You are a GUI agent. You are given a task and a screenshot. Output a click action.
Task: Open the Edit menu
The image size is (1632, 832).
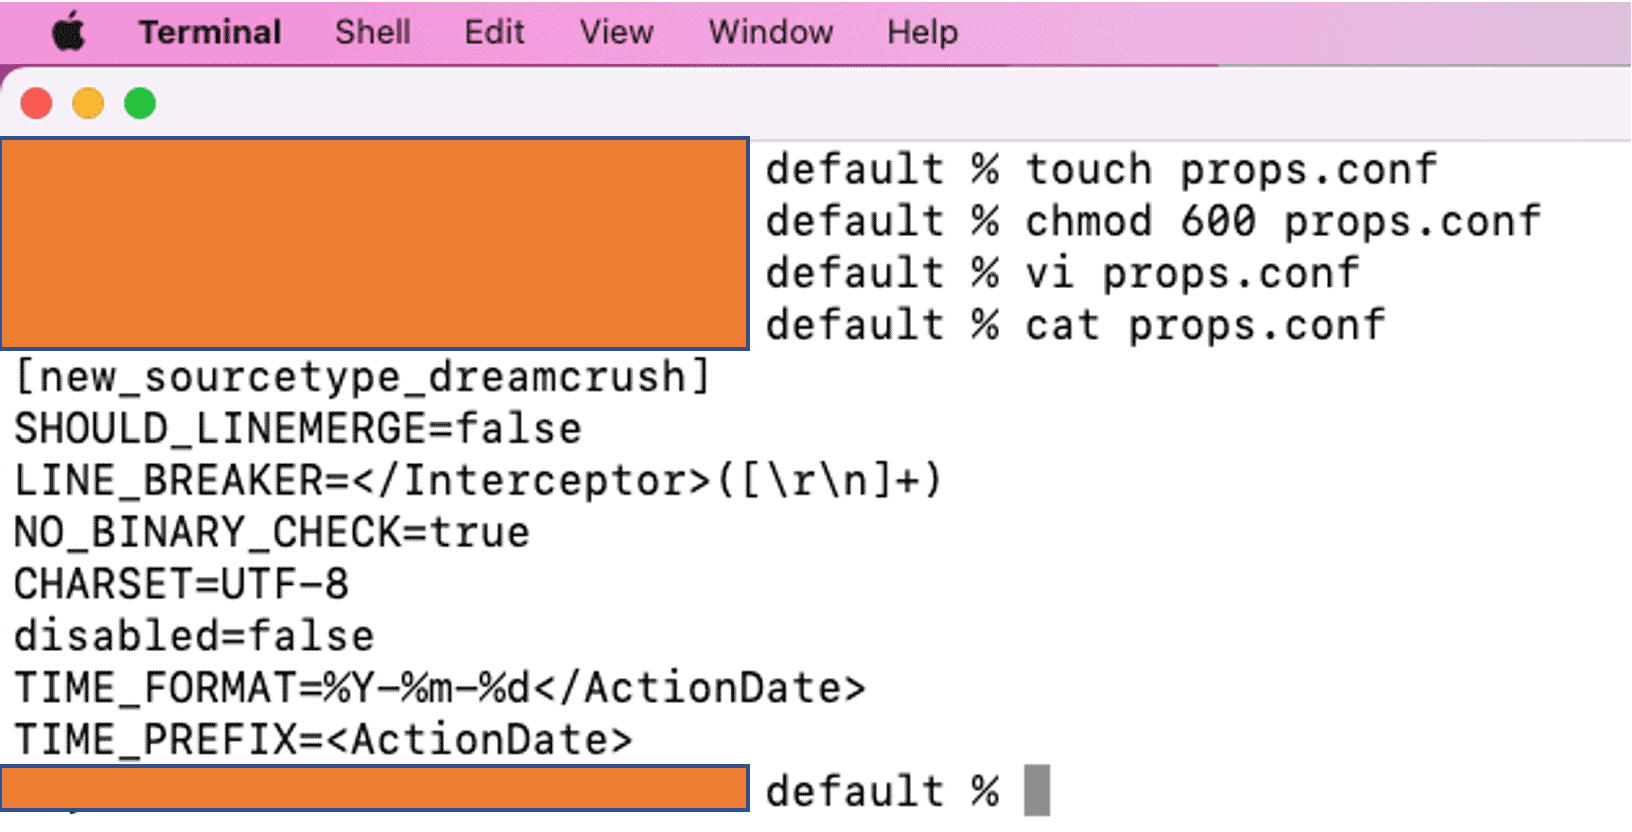[x=494, y=32]
